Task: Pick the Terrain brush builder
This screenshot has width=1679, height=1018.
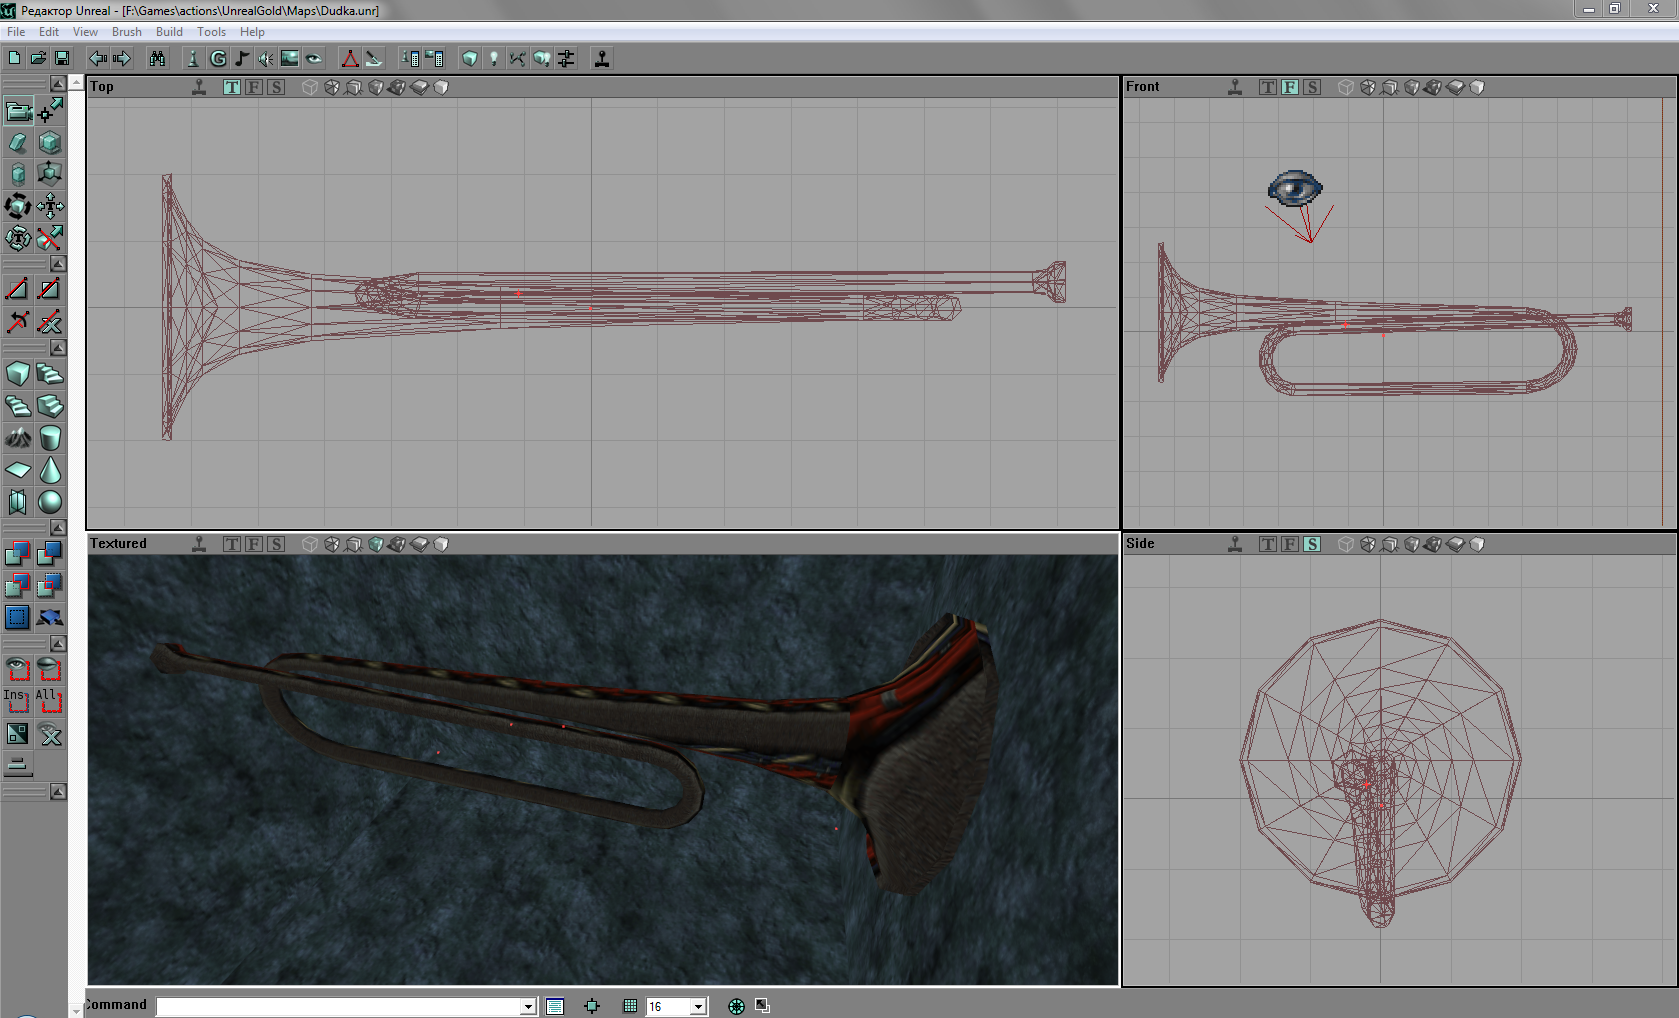Action: tap(18, 438)
